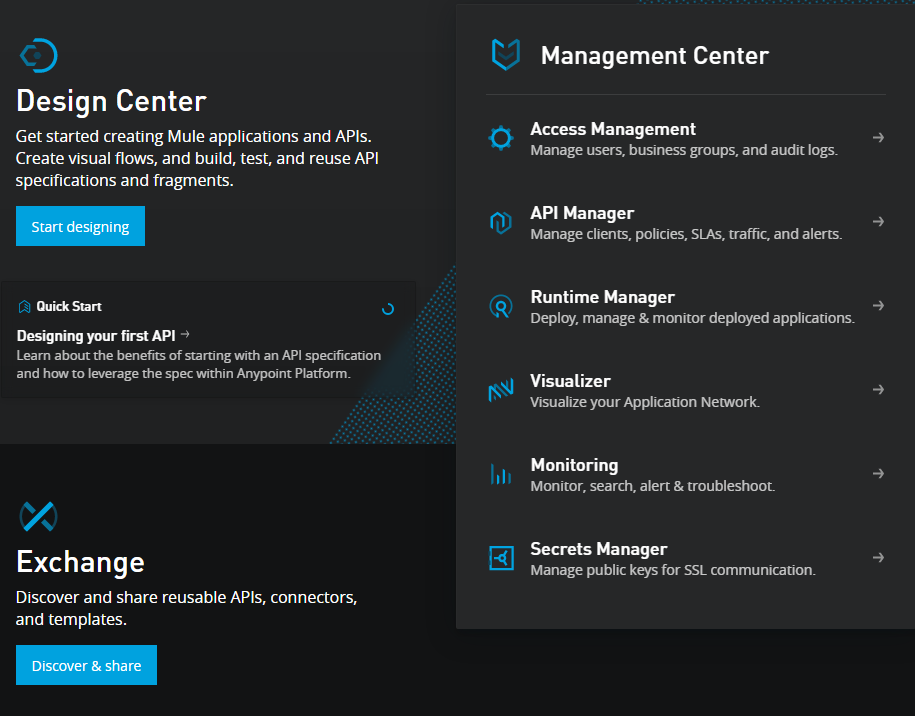Viewport: 915px width, 716px height.
Task: Open Secrets Manager
Action: pyautogui.click(x=599, y=549)
